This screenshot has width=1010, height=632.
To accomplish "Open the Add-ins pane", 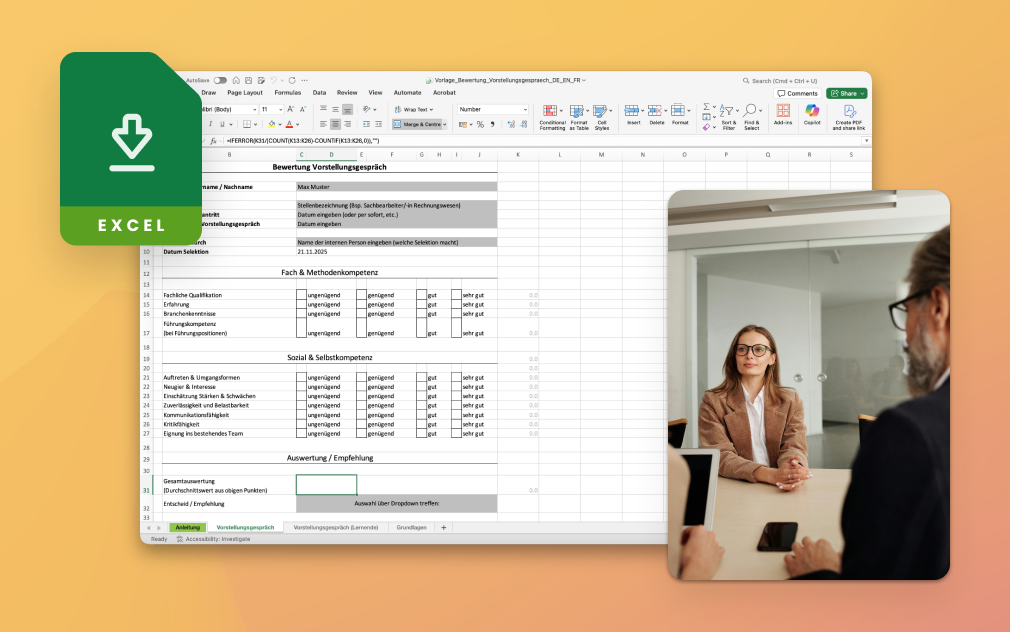I will pos(783,114).
